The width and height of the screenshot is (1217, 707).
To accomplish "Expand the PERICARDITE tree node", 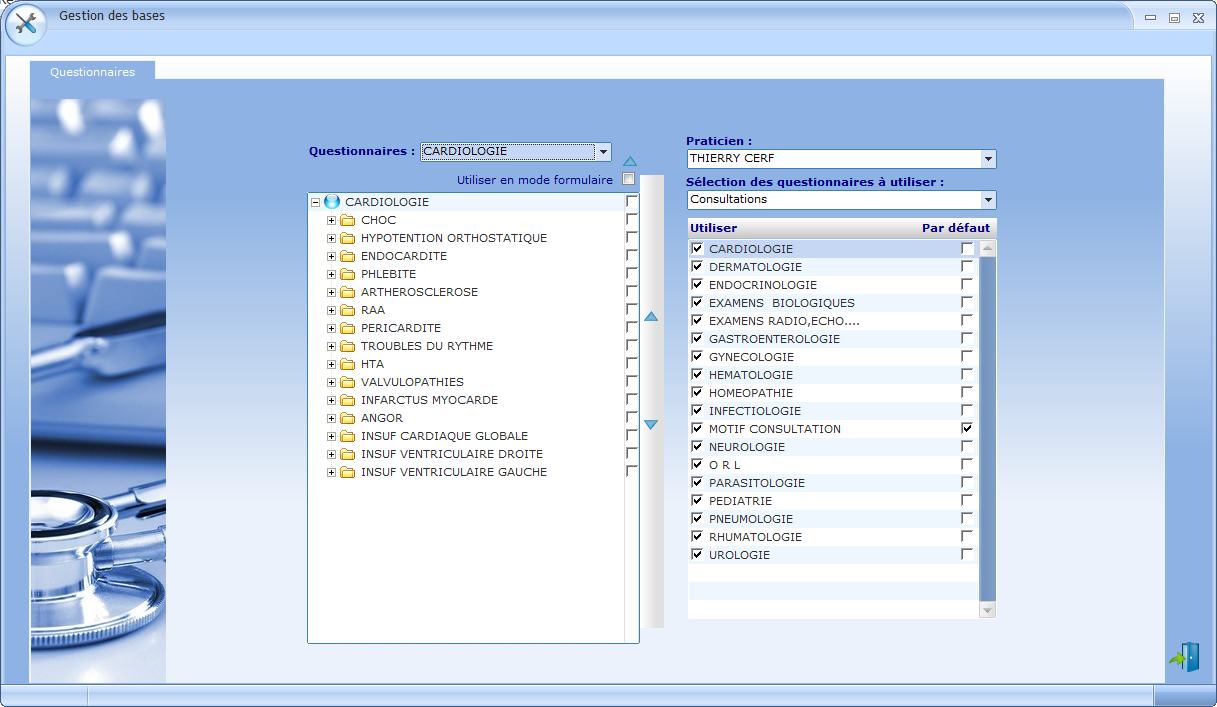I will coord(331,328).
